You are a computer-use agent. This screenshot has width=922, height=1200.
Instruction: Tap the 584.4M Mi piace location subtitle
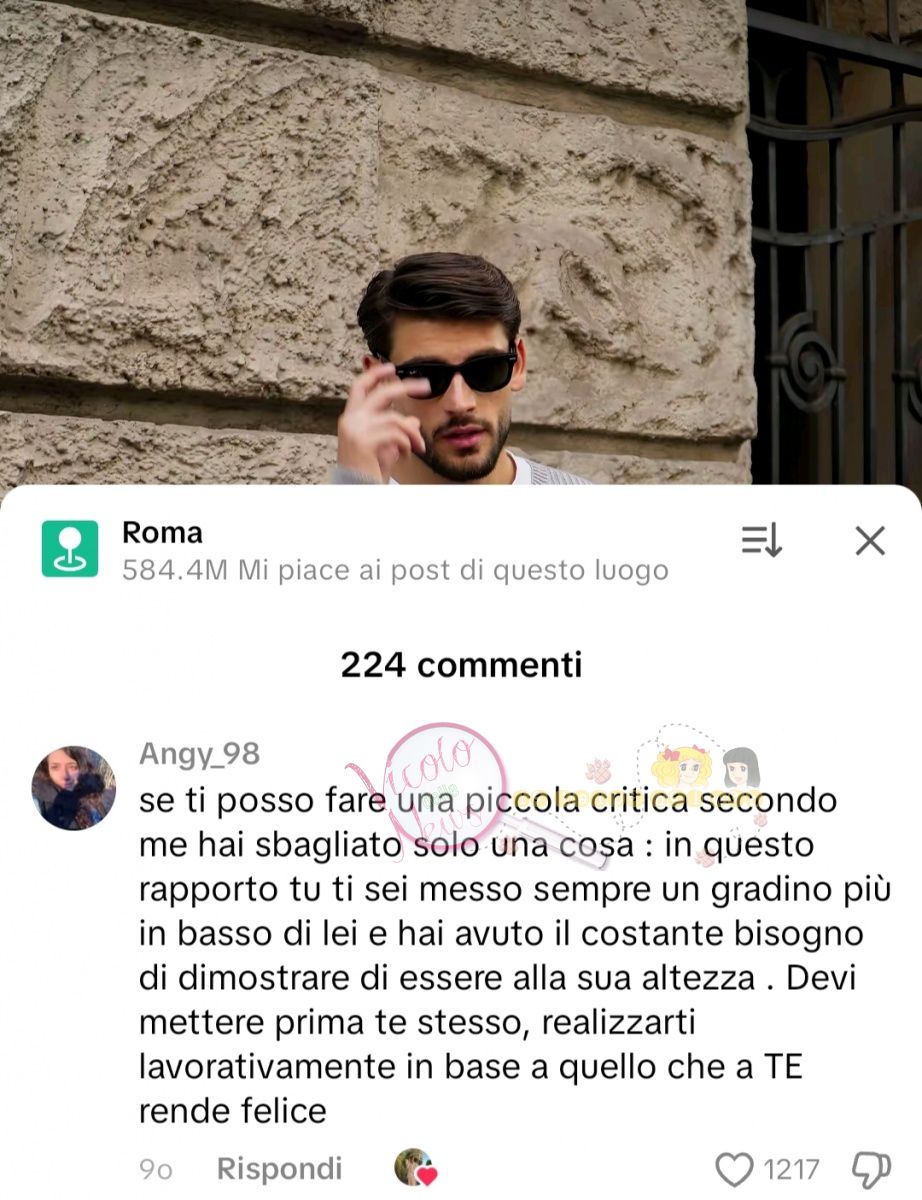pos(395,571)
